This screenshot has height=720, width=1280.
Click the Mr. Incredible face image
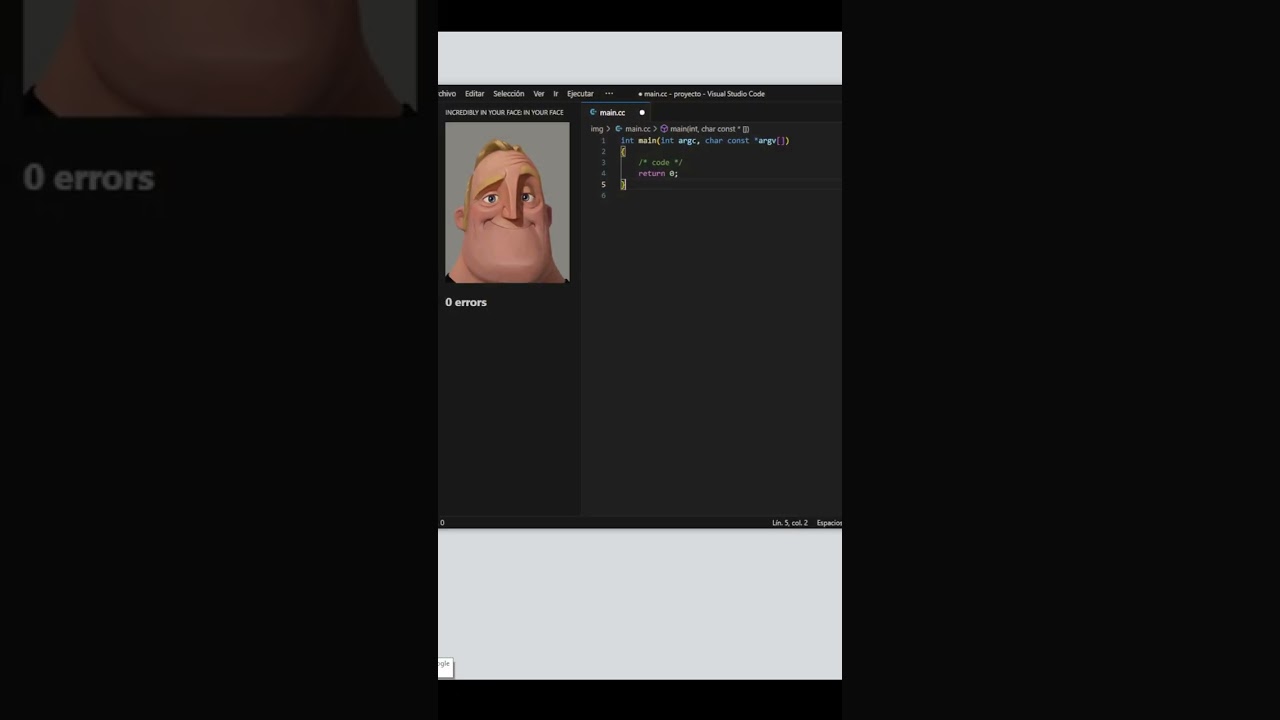click(x=507, y=202)
